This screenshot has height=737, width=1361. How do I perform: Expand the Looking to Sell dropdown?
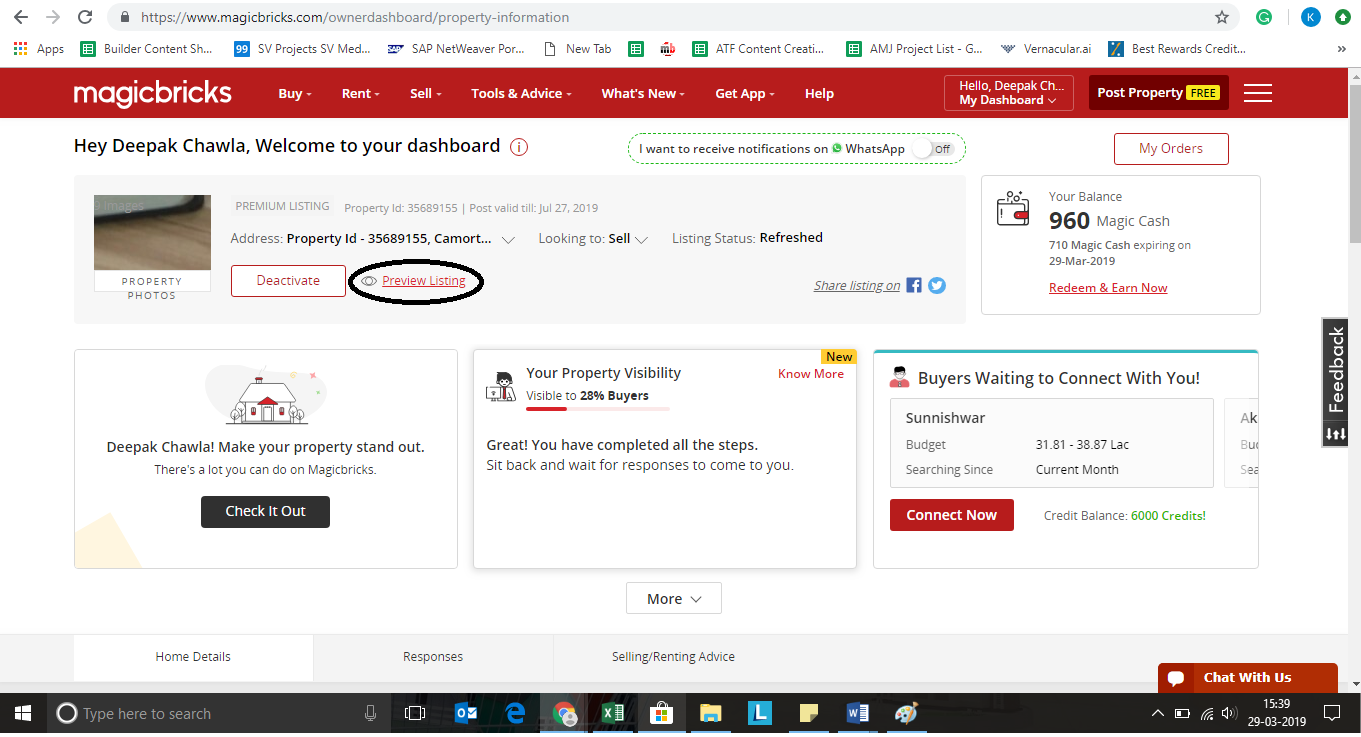[642, 240]
